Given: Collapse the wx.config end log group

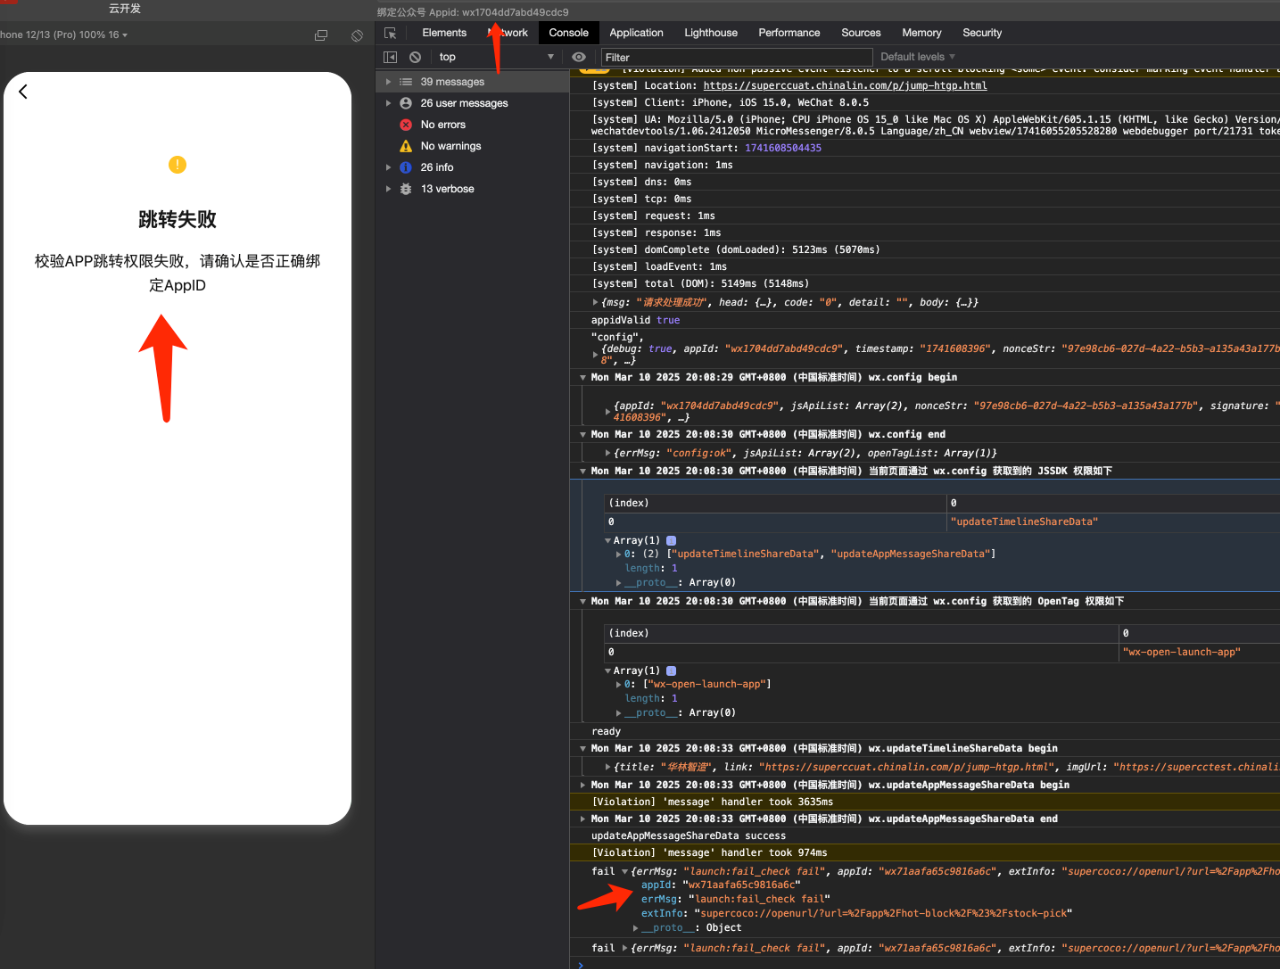Looking at the screenshot, I should [x=583, y=435].
